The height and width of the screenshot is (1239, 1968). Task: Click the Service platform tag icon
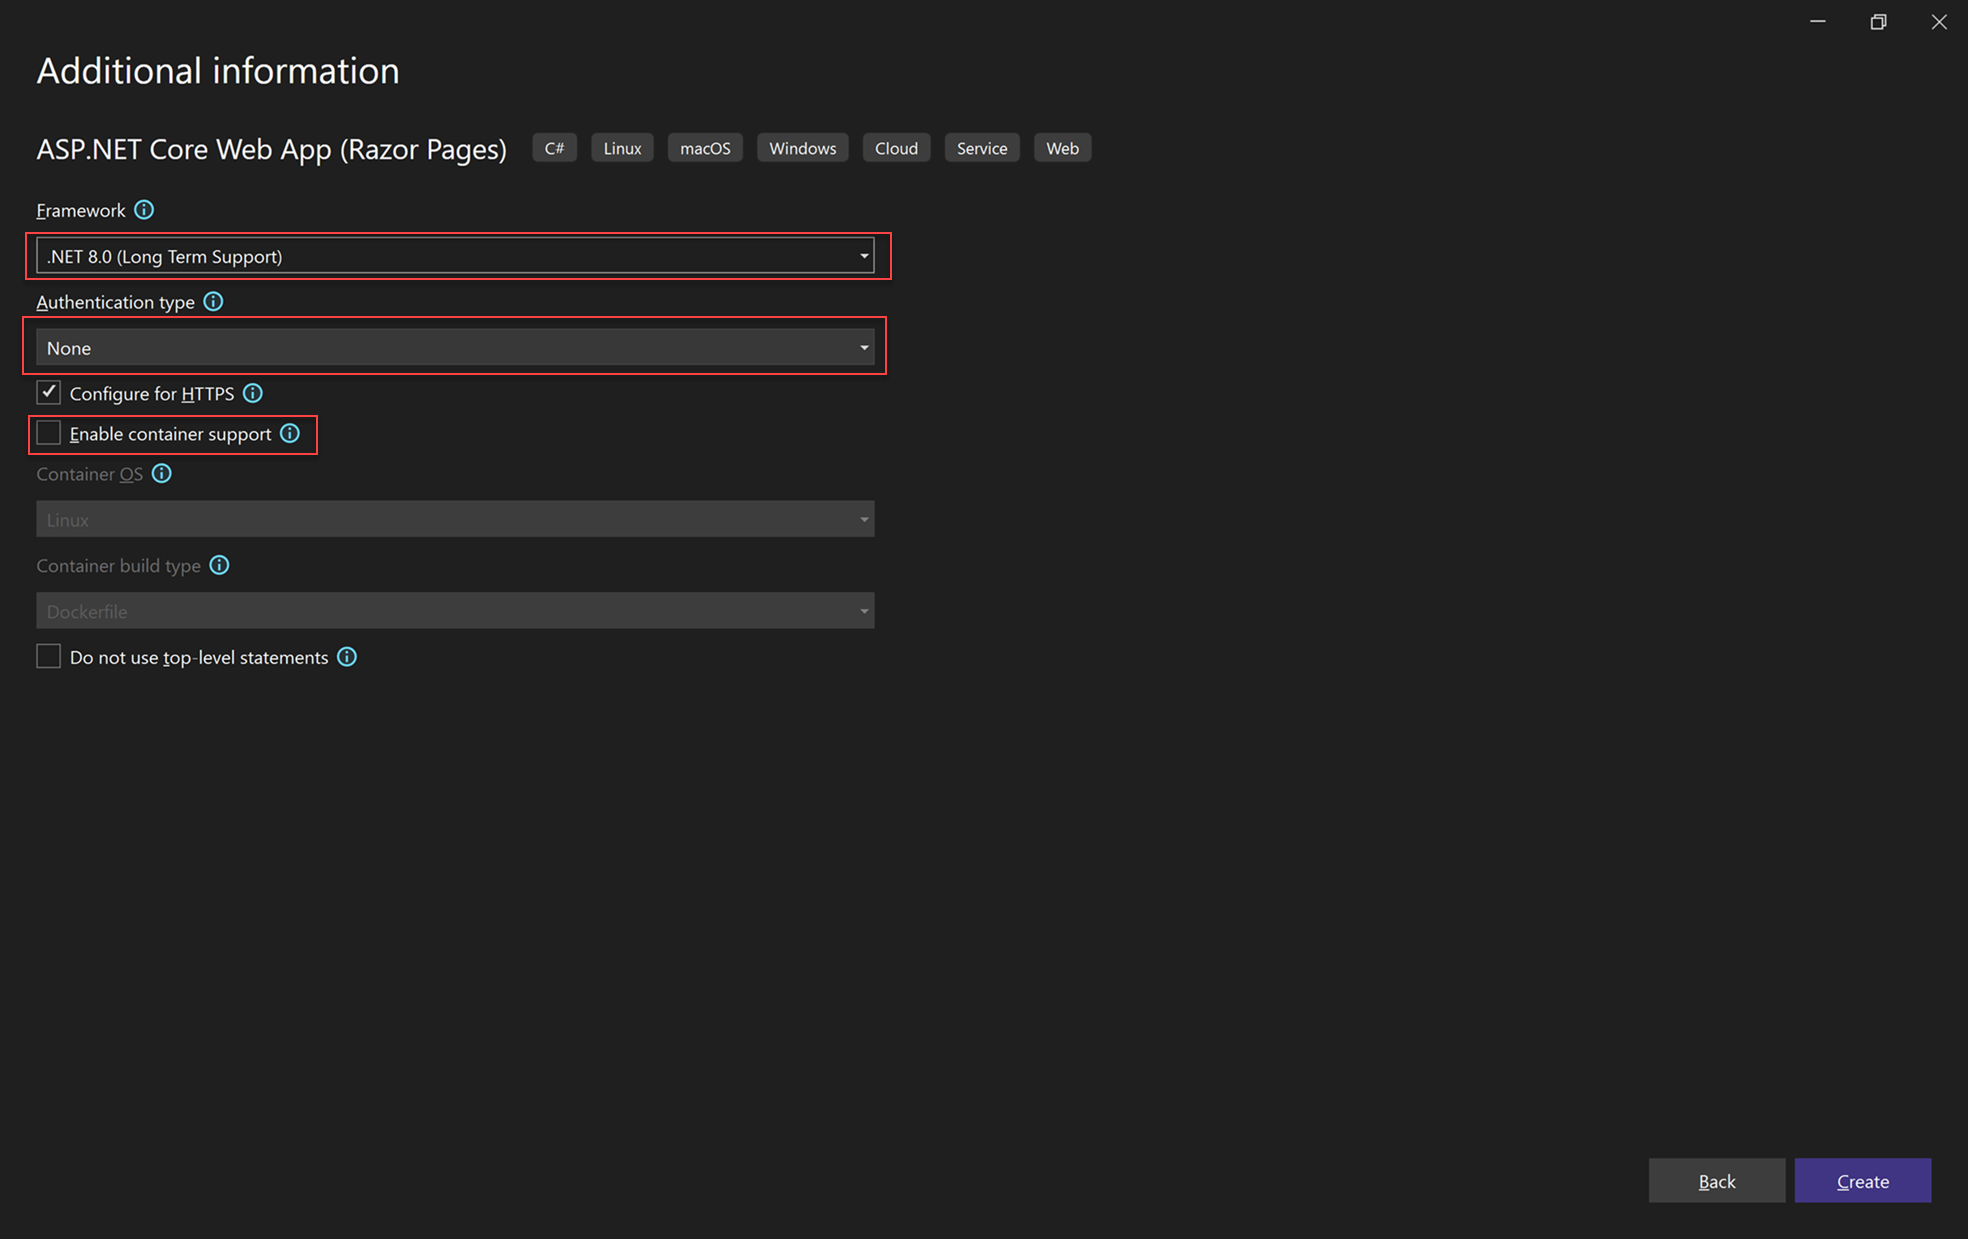980,148
